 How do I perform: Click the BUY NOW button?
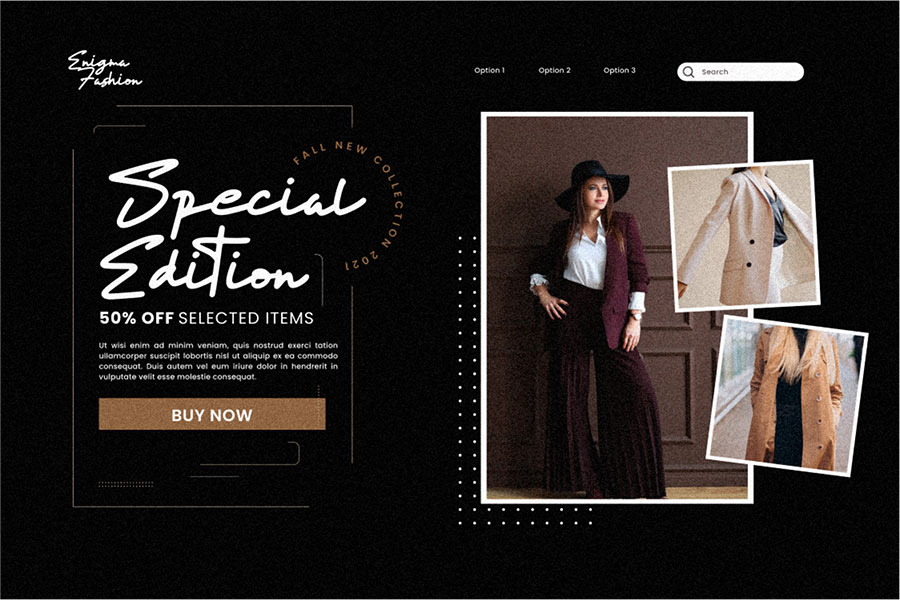coord(212,414)
